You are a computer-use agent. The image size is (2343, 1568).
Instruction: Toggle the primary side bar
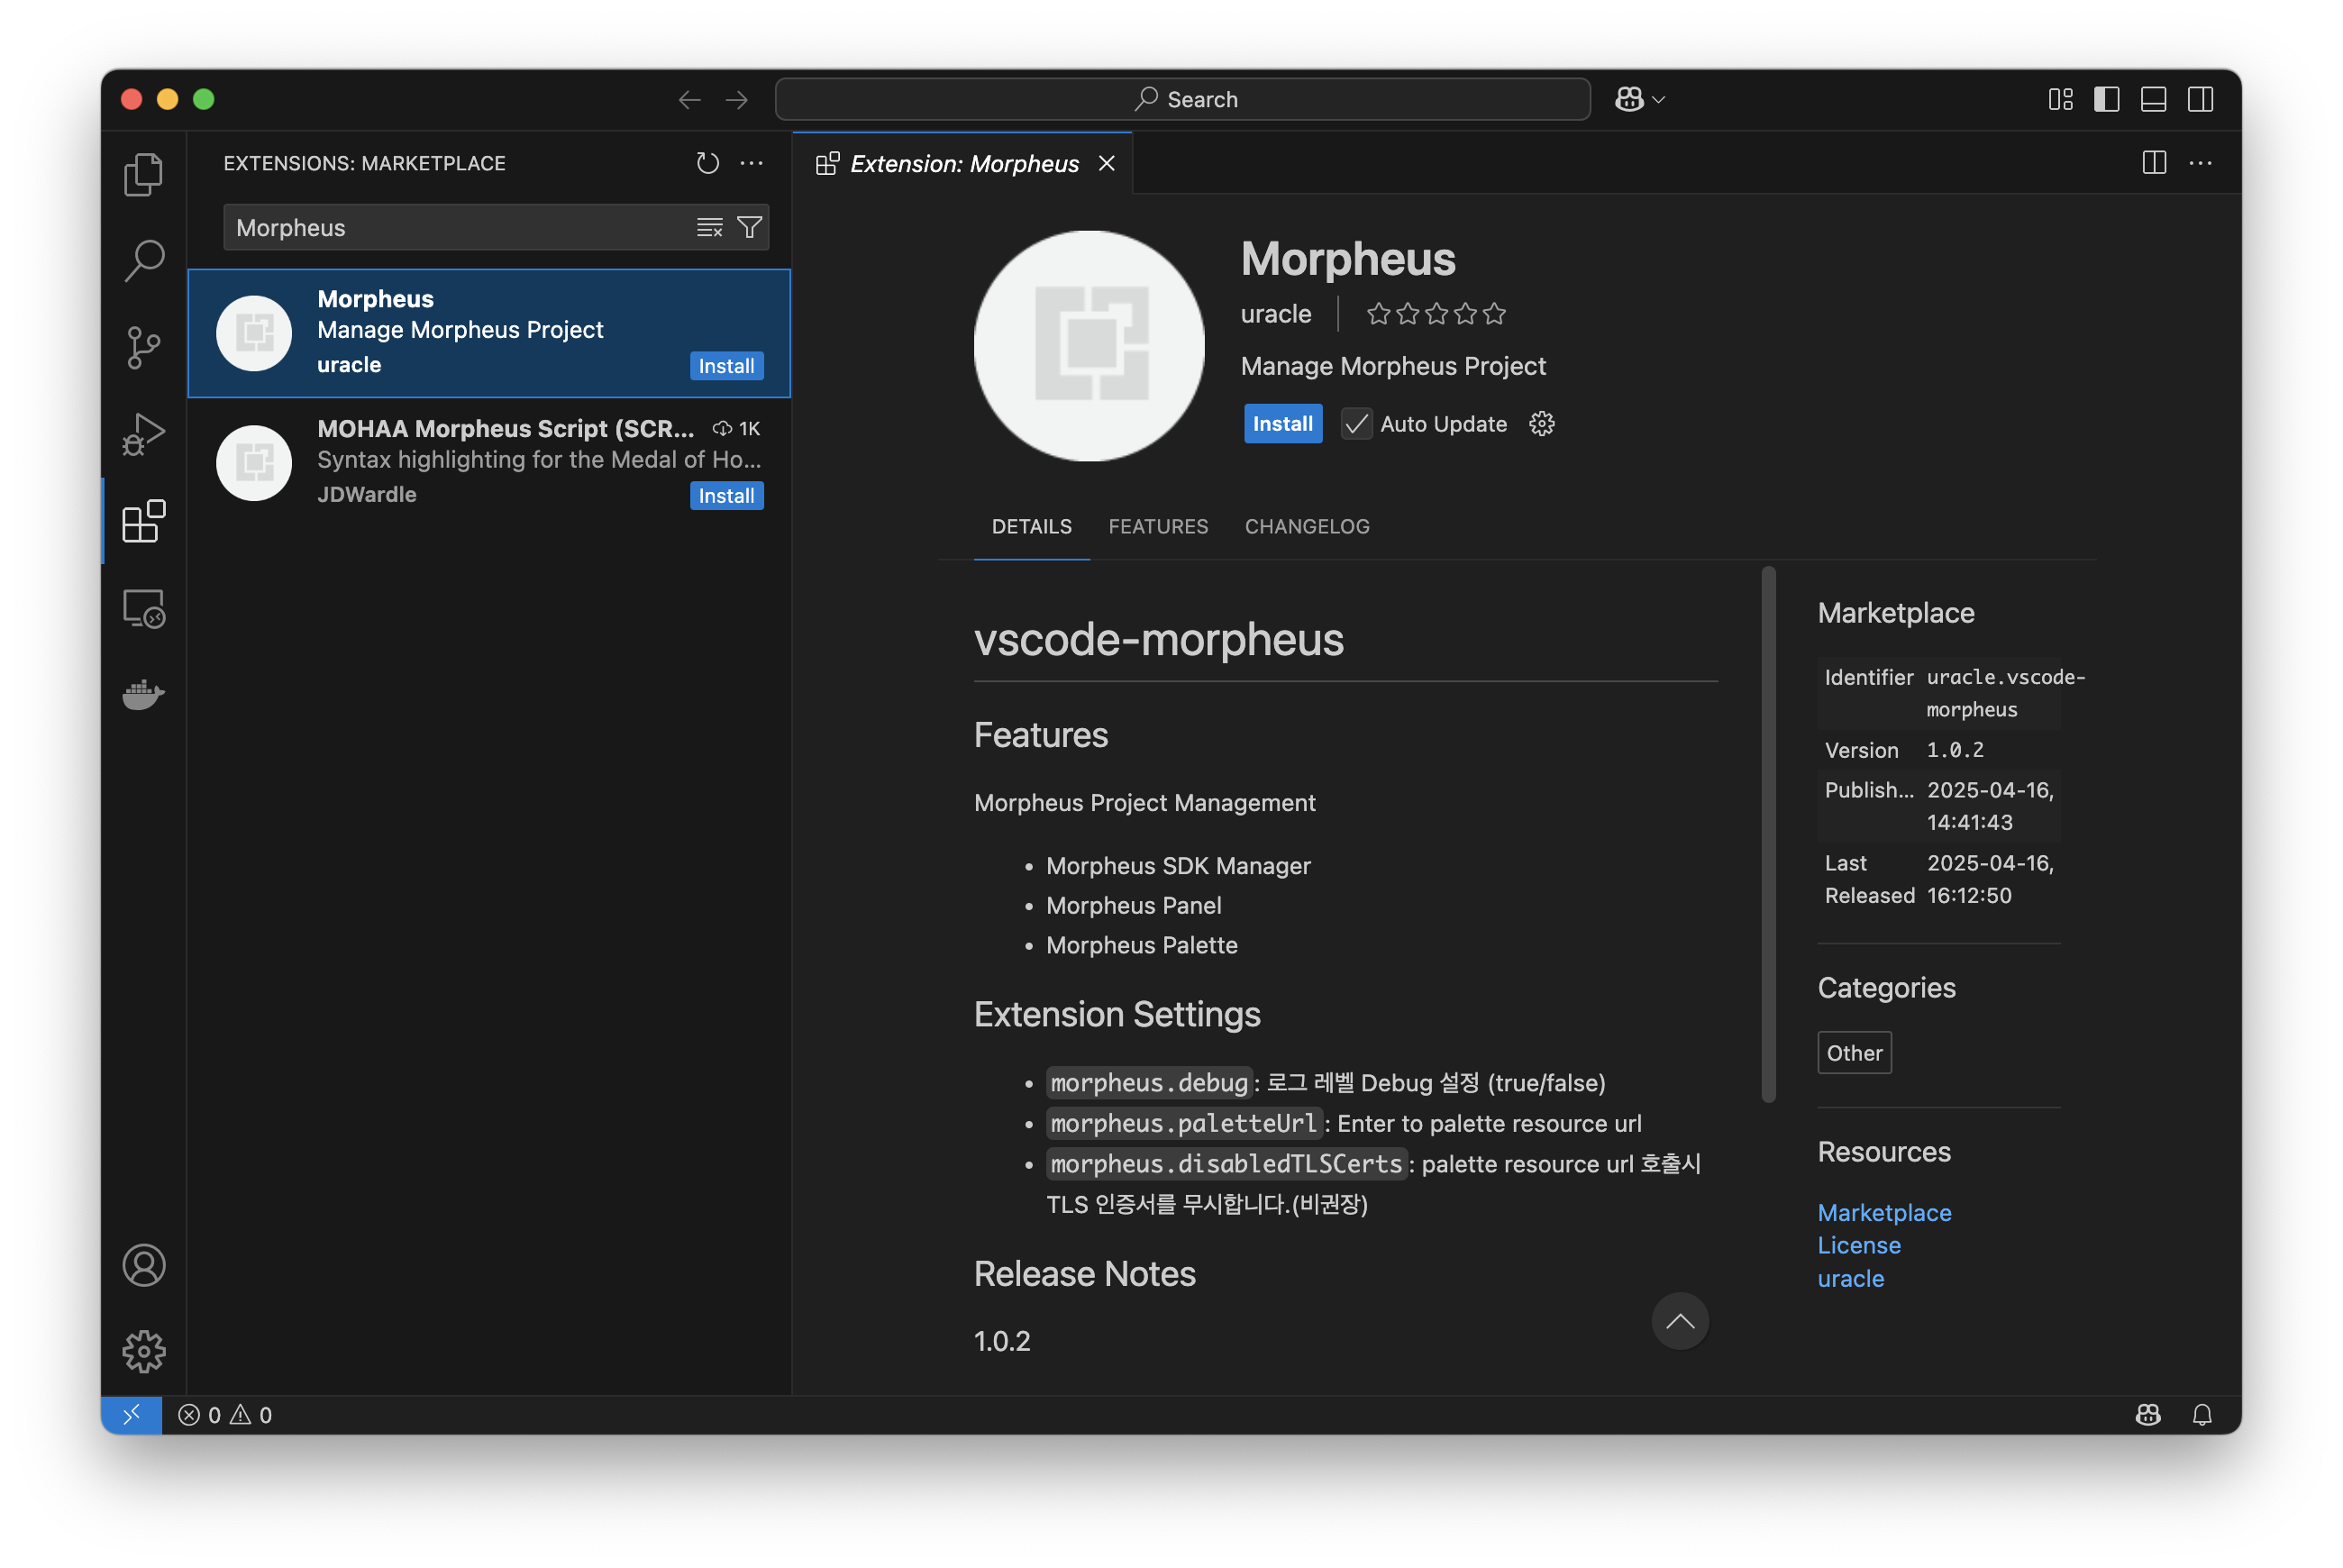(x=2106, y=99)
